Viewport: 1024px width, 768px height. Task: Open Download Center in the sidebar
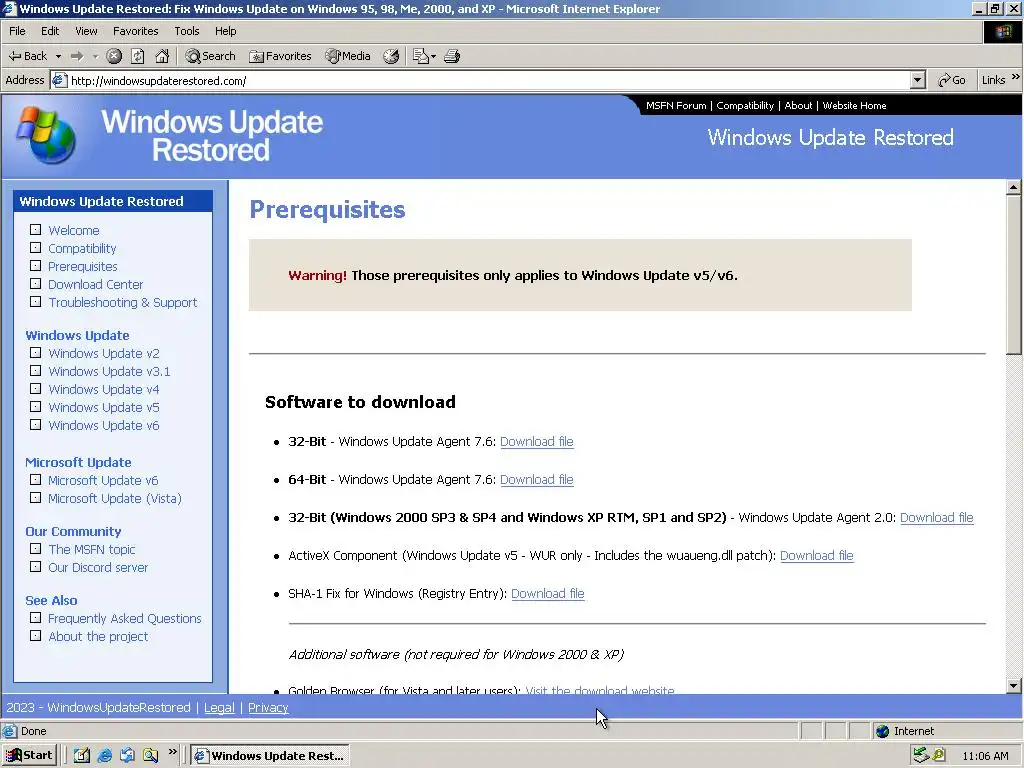point(95,285)
